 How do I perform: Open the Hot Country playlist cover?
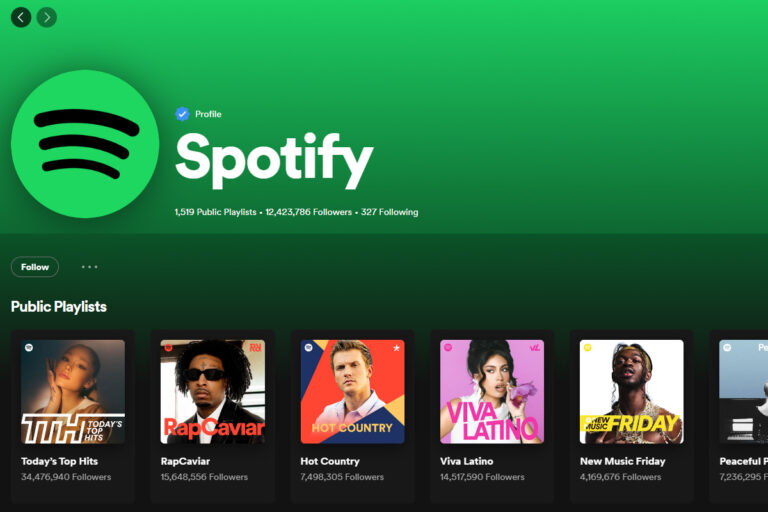(353, 391)
